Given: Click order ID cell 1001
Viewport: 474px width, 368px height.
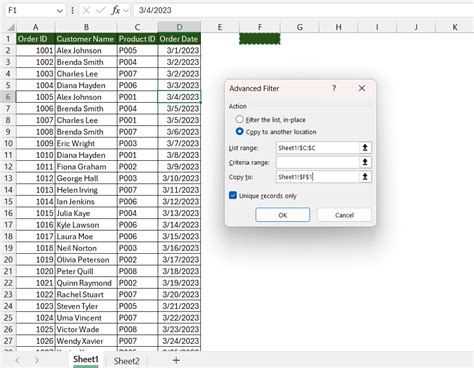Looking at the screenshot, I should click(36, 51).
